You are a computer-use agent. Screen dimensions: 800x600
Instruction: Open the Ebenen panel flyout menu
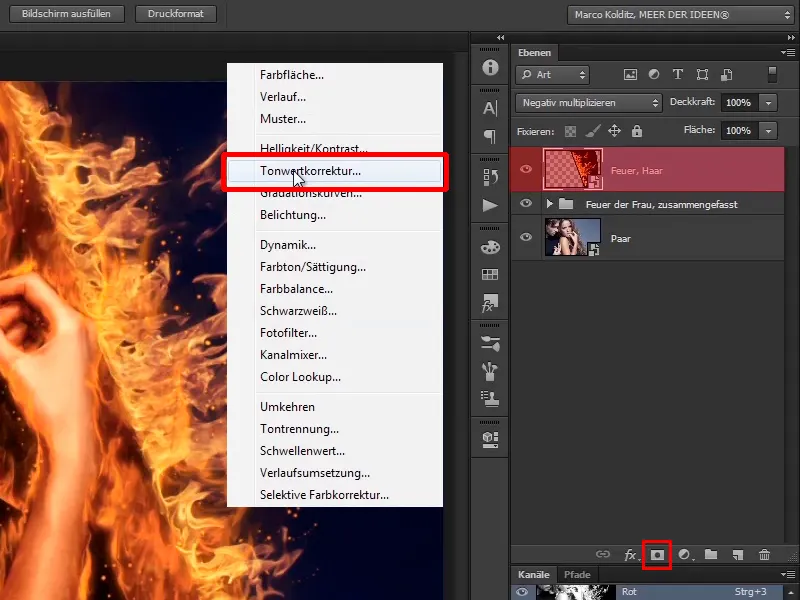click(x=788, y=52)
